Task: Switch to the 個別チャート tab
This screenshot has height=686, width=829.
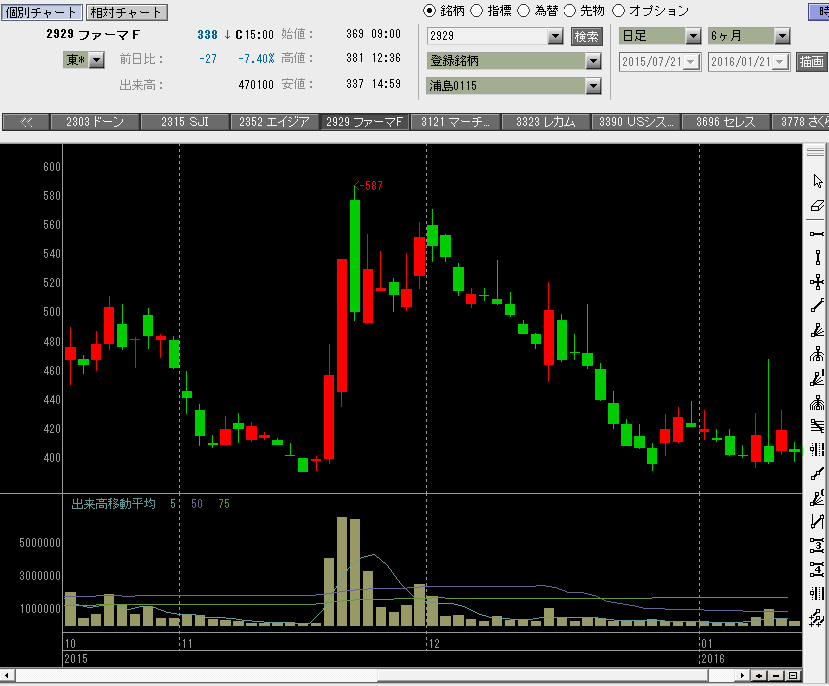Action: [x=41, y=12]
